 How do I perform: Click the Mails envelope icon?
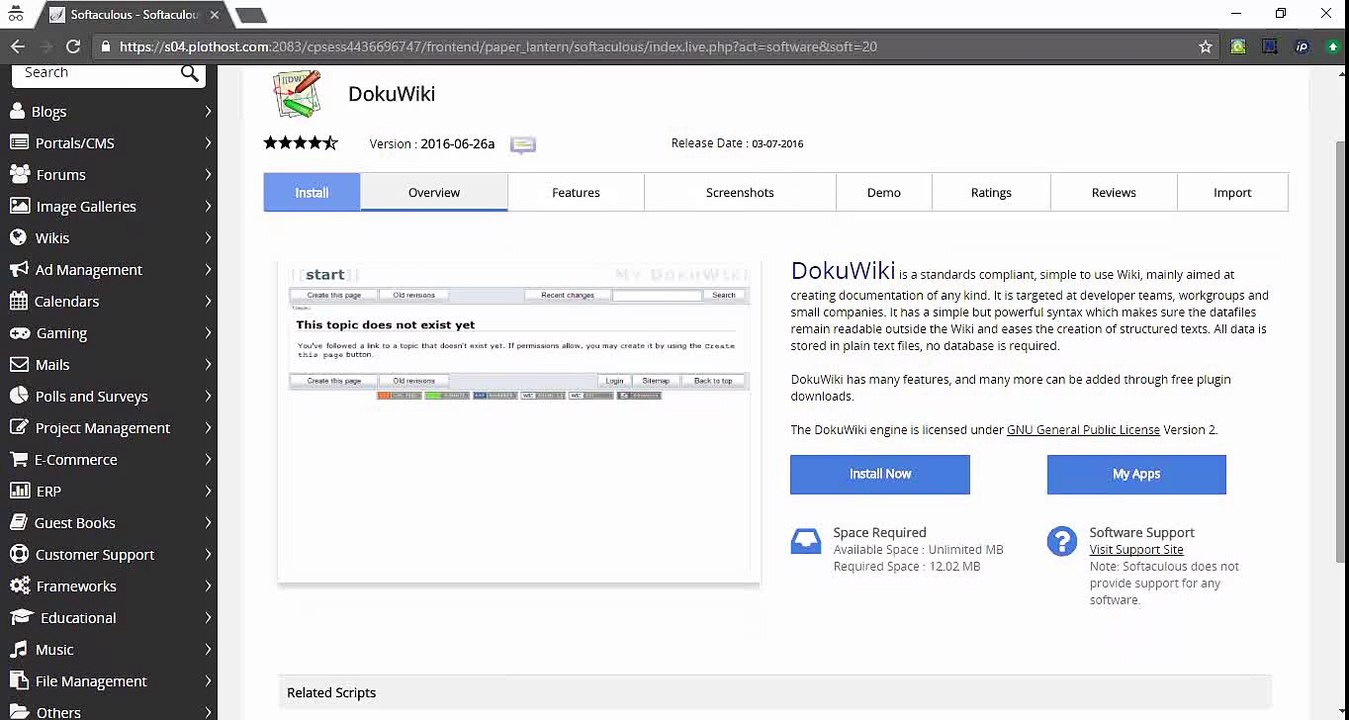click(x=18, y=364)
